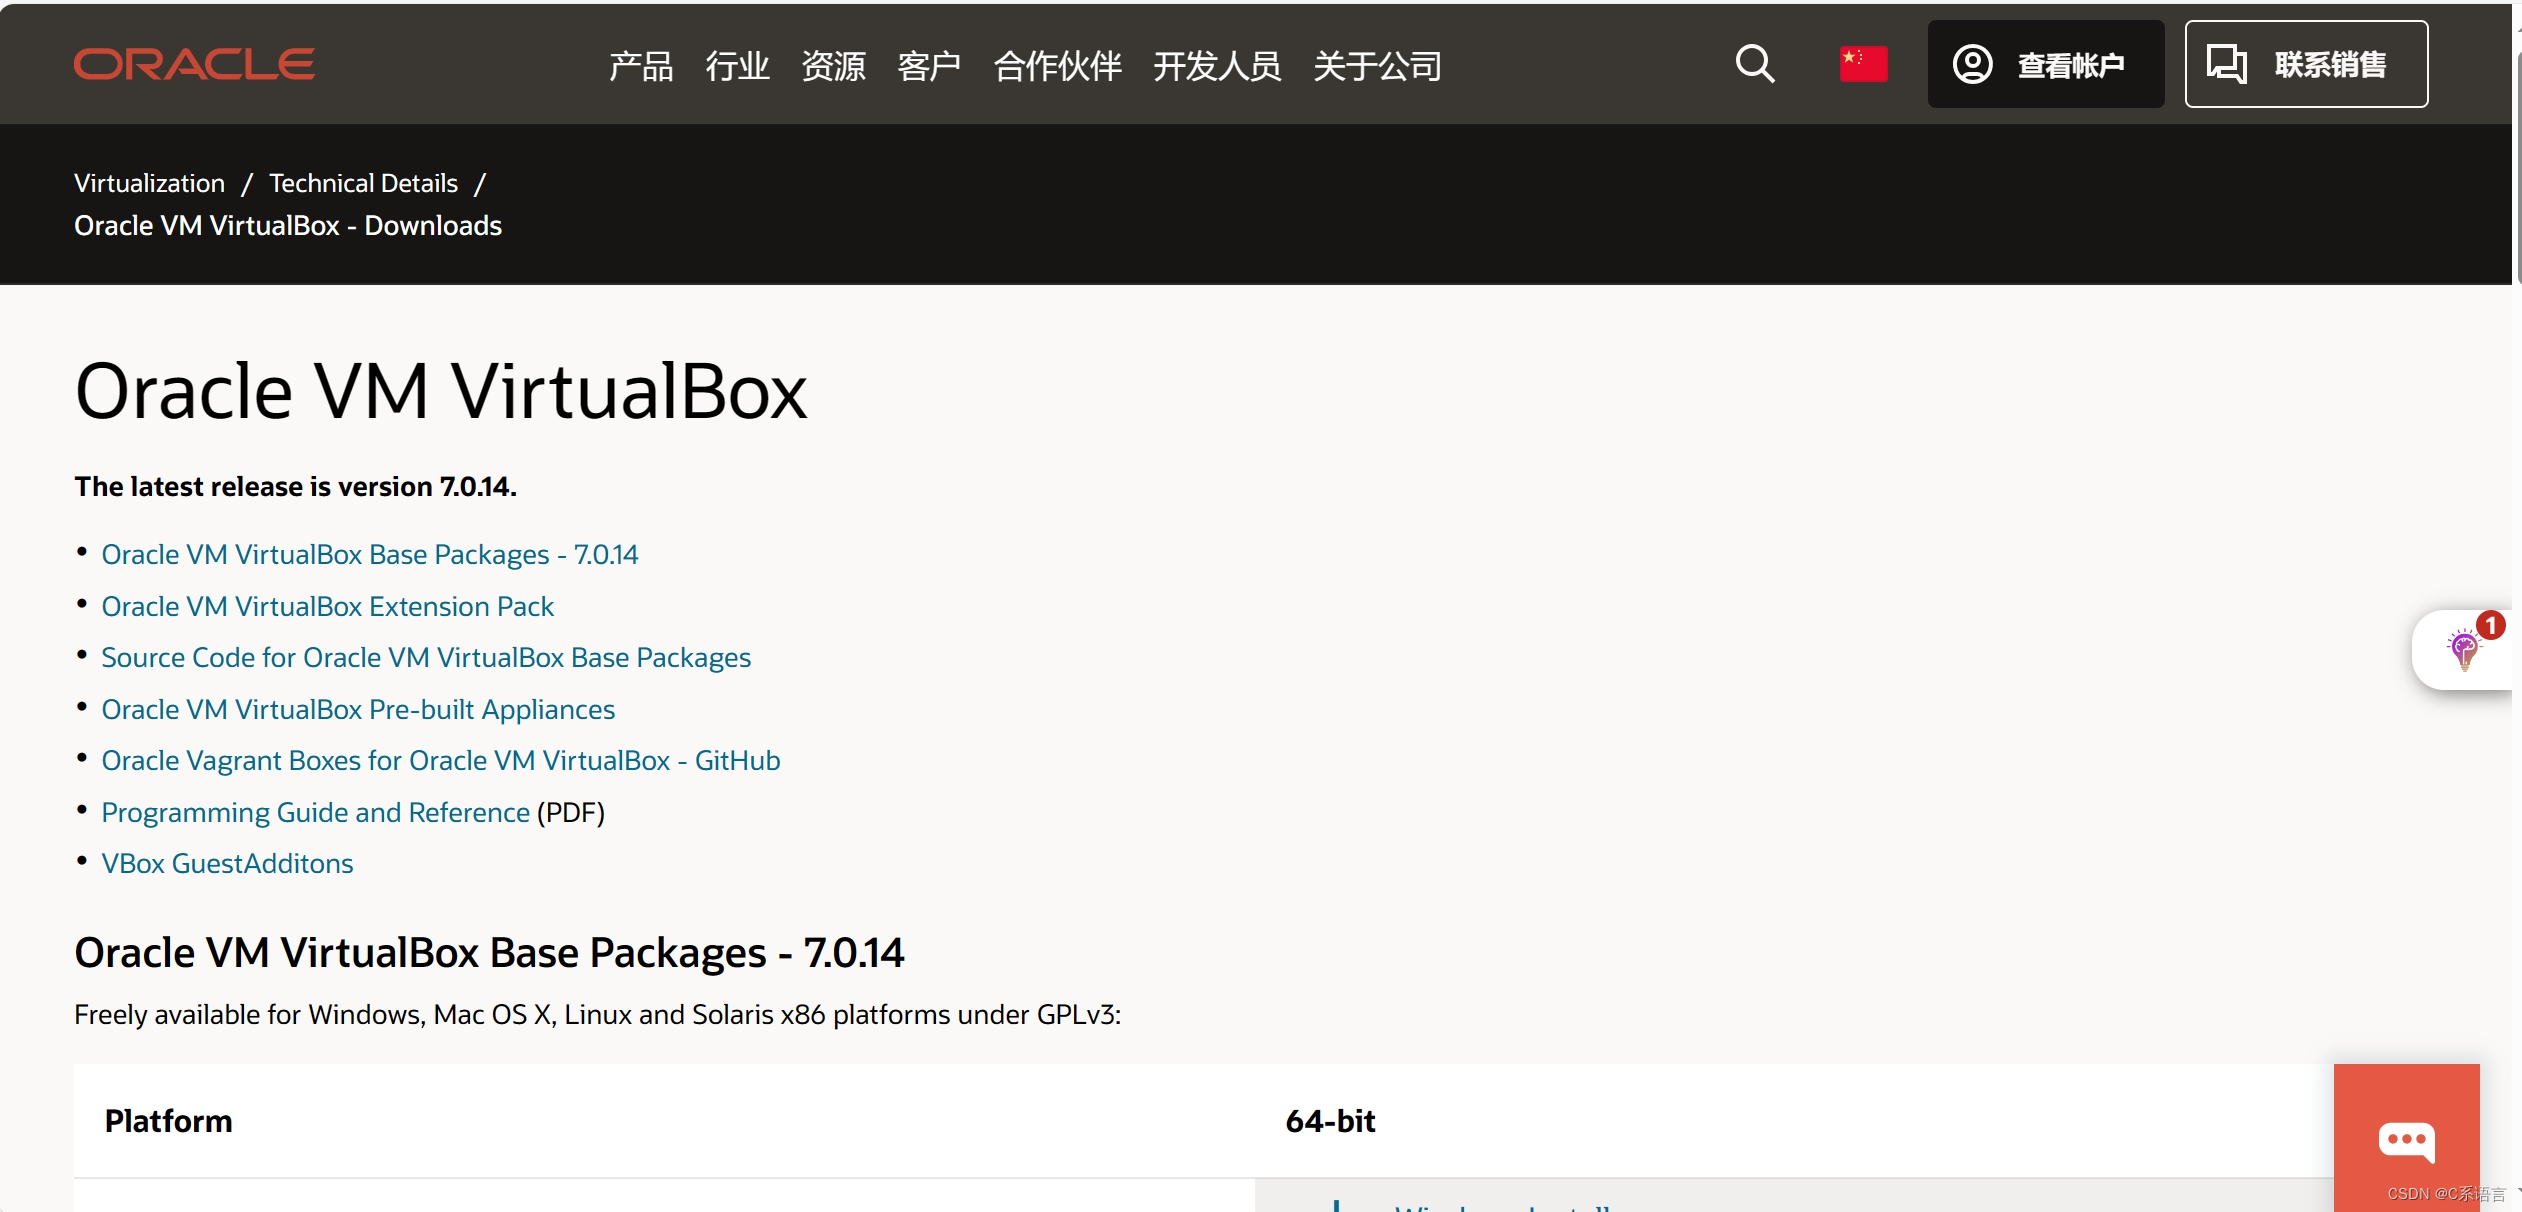Click the Oracle VM VirtualBox - Downloads breadcrumb text
The height and width of the screenshot is (1212, 2522).
(288, 225)
